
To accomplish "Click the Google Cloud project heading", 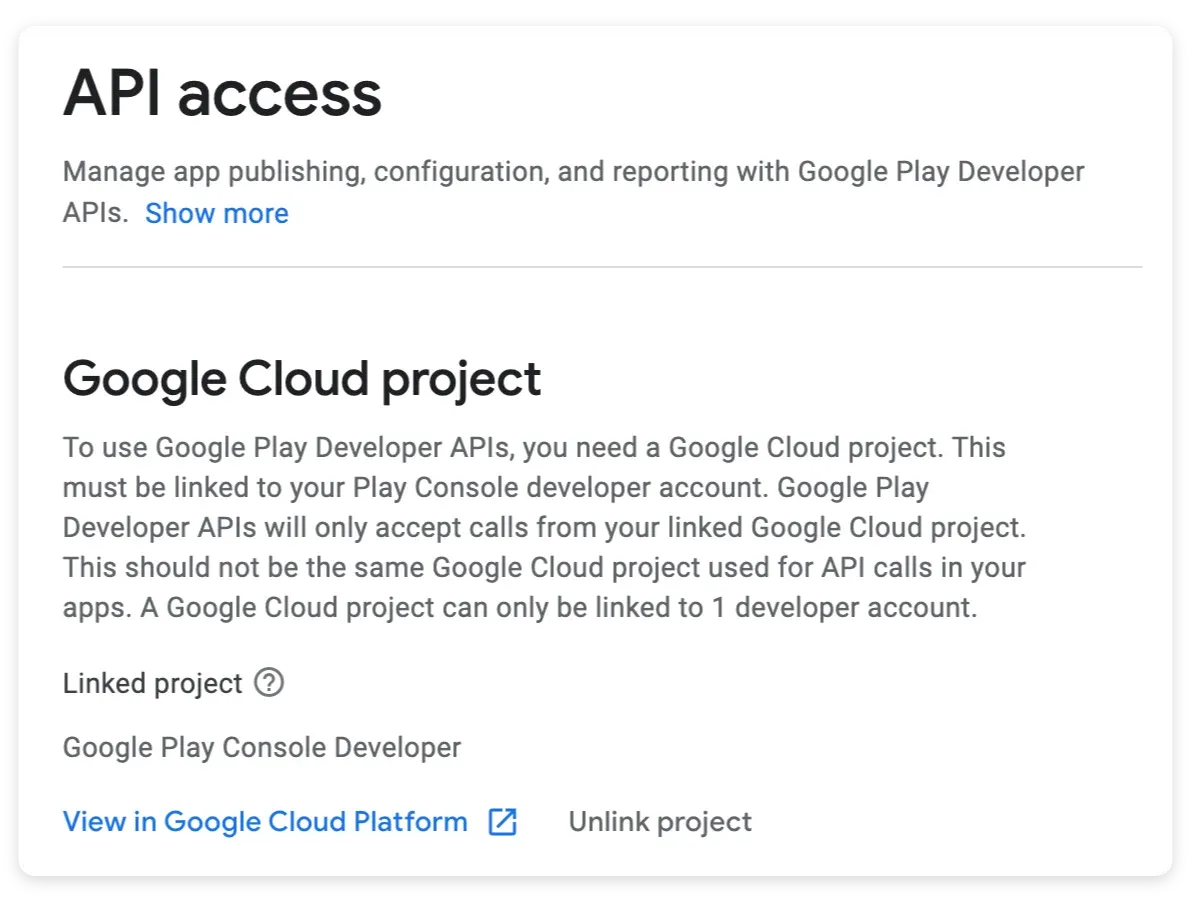I will click(x=302, y=379).
